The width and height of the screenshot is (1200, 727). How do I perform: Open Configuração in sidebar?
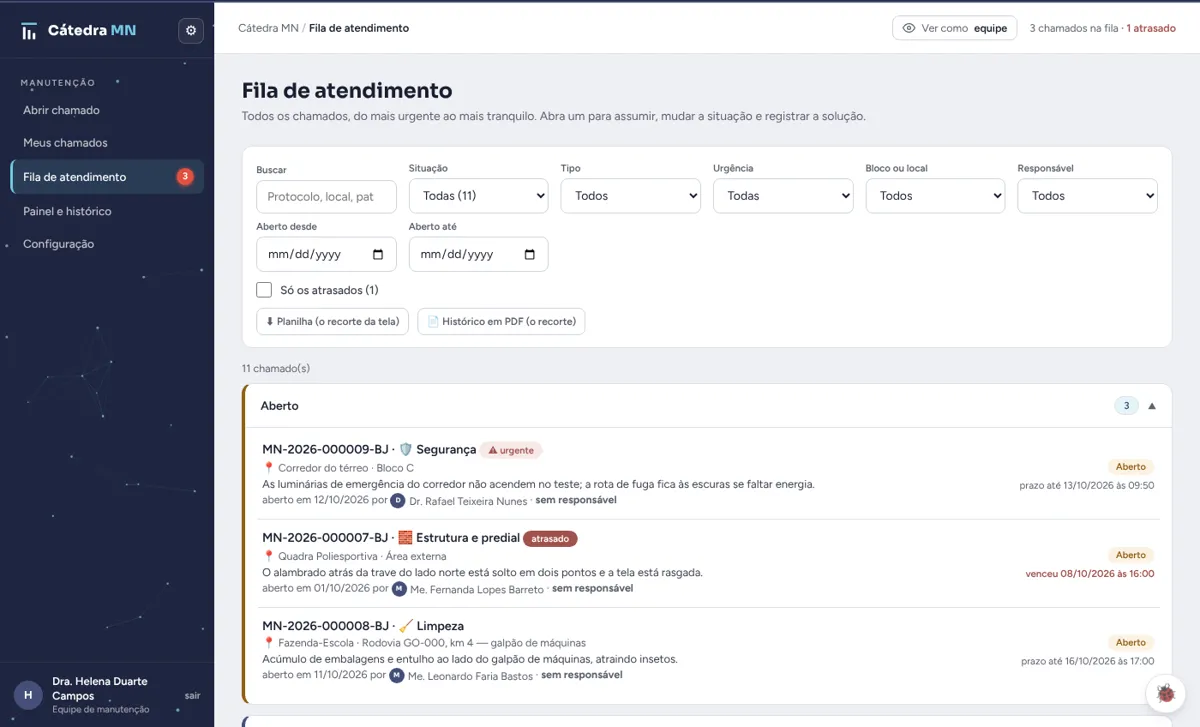(x=107, y=244)
